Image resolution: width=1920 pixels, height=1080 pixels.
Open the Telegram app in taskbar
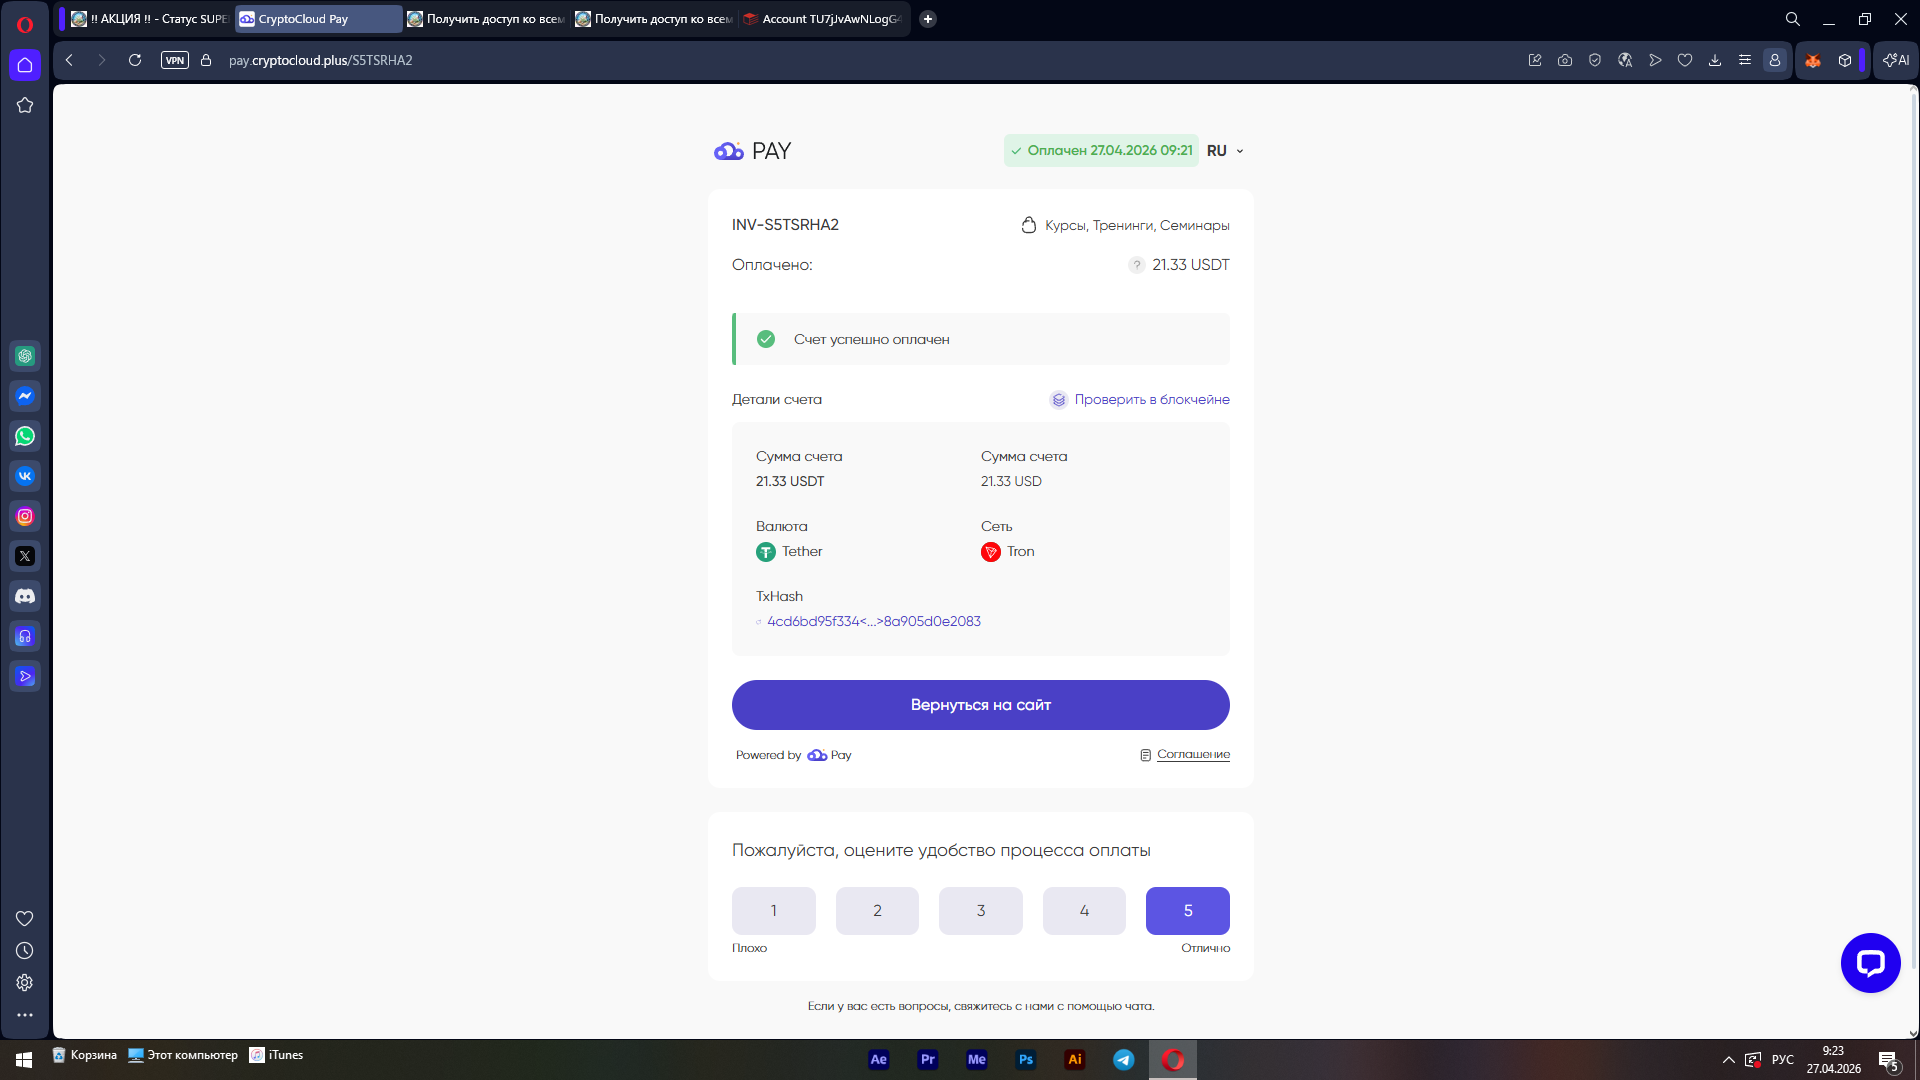tap(1124, 1060)
